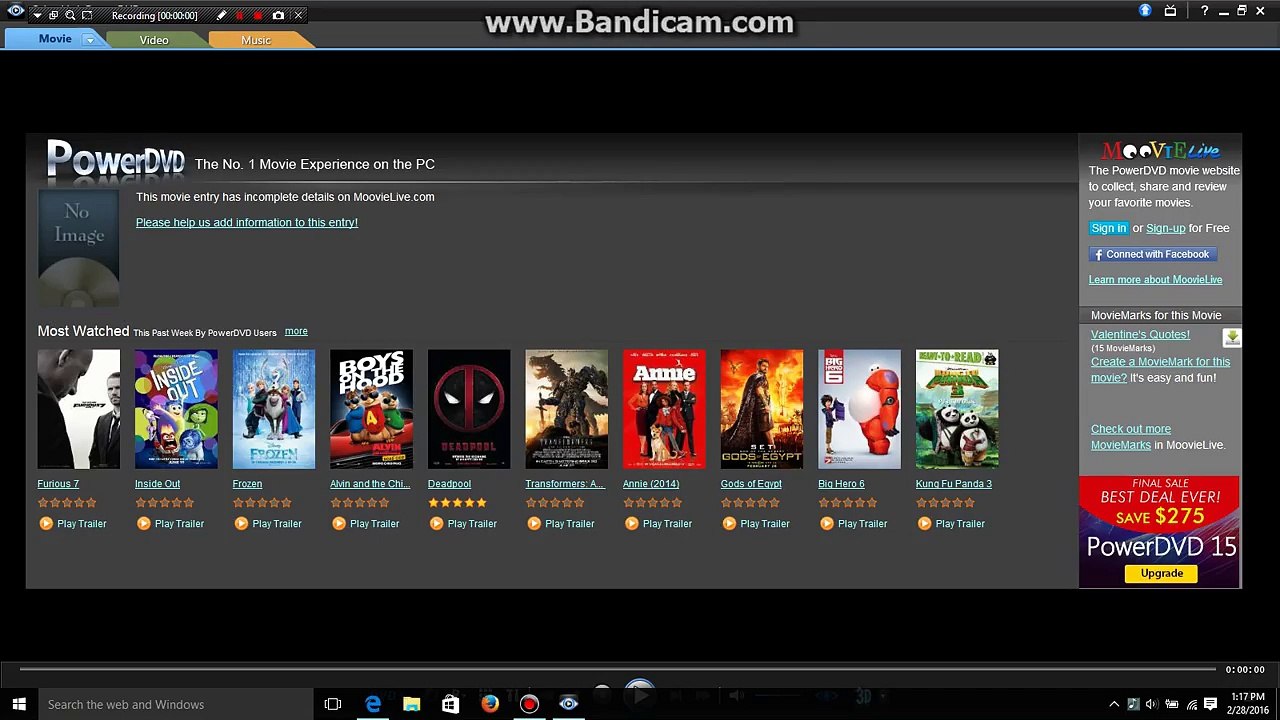The height and width of the screenshot is (720, 1280).
Task: Show hidden system tray icons
Action: pyautogui.click(x=1114, y=704)
